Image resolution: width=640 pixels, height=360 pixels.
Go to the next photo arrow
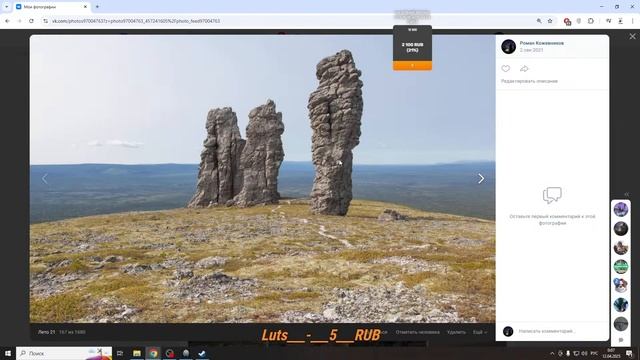tap(481, 178)
